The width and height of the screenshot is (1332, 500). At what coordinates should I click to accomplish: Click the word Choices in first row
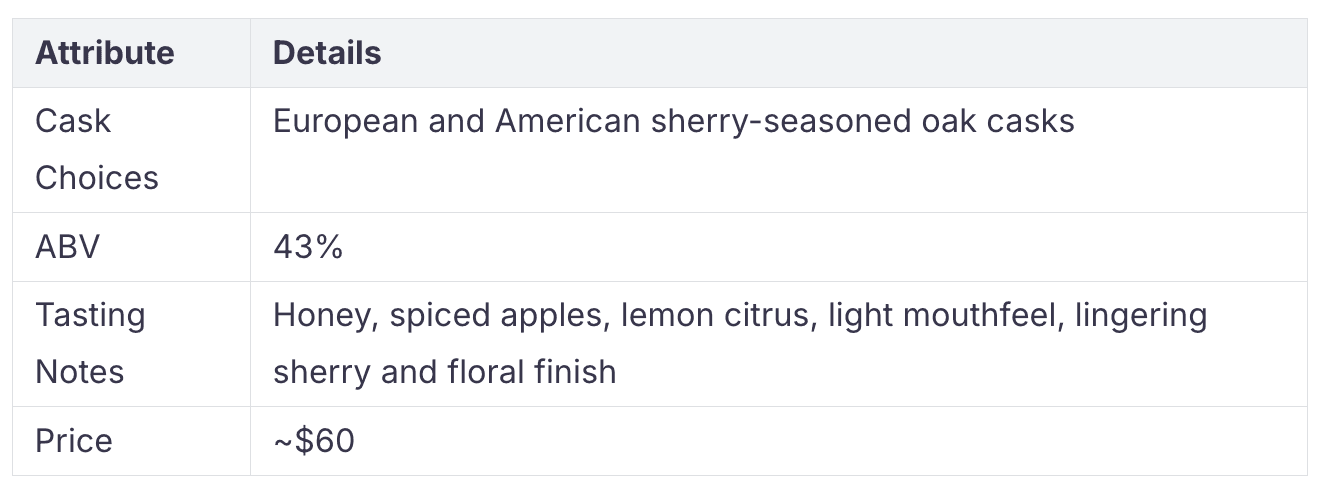coord(97,178)
